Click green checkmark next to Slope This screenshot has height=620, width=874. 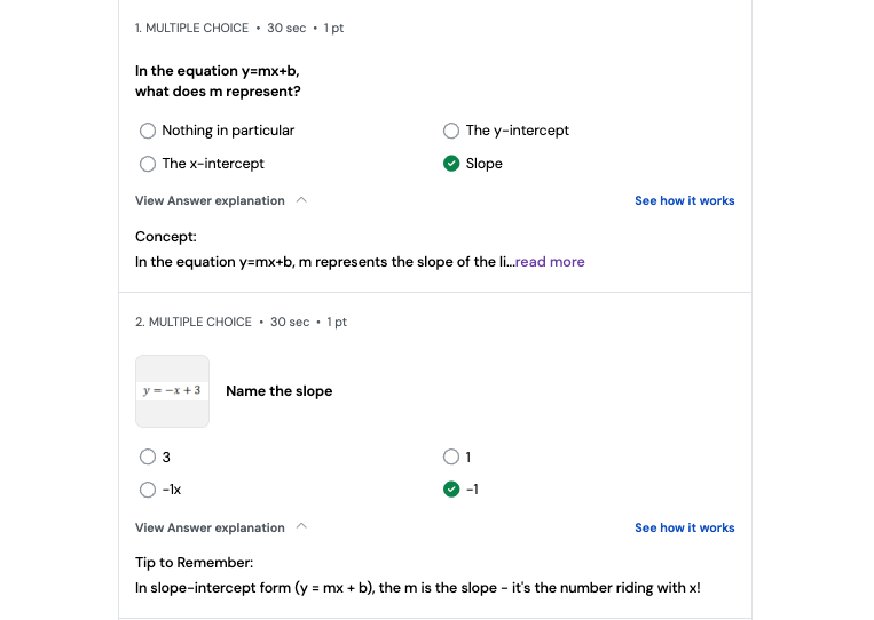[x=451, y=164]
